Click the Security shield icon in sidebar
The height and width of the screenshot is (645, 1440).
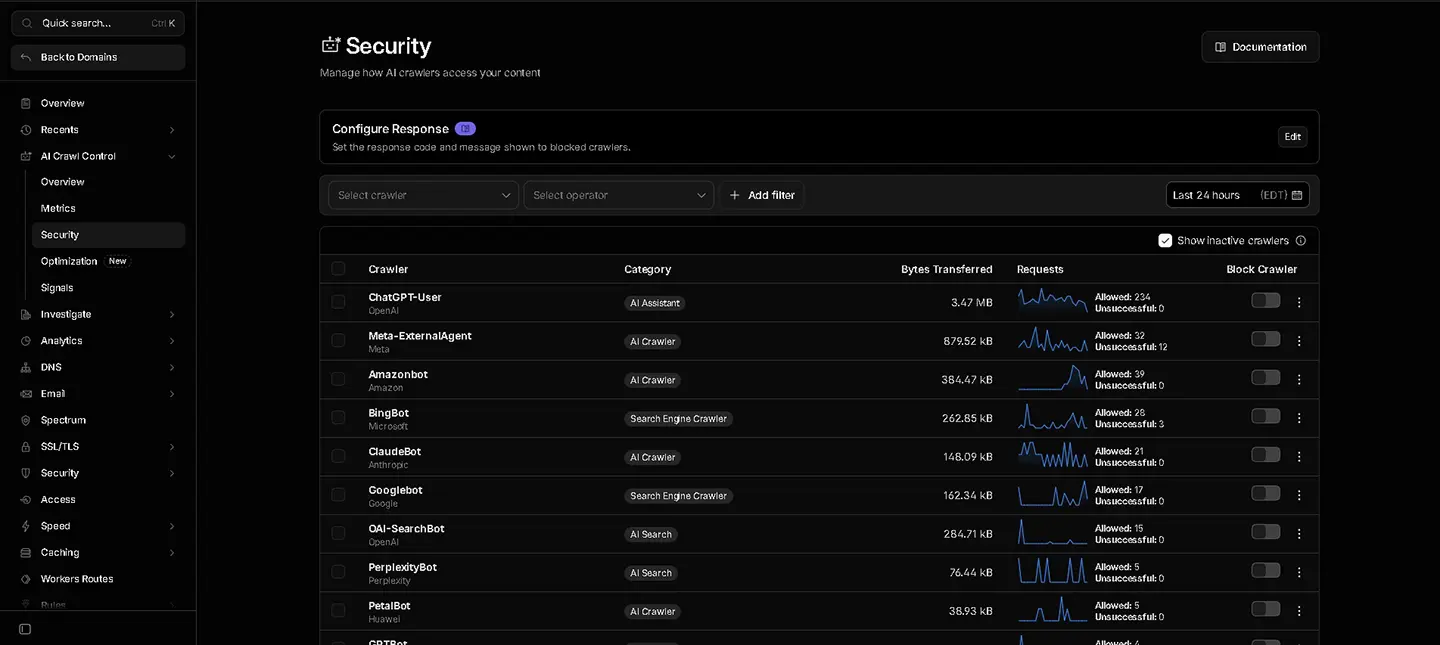[26, 473]
